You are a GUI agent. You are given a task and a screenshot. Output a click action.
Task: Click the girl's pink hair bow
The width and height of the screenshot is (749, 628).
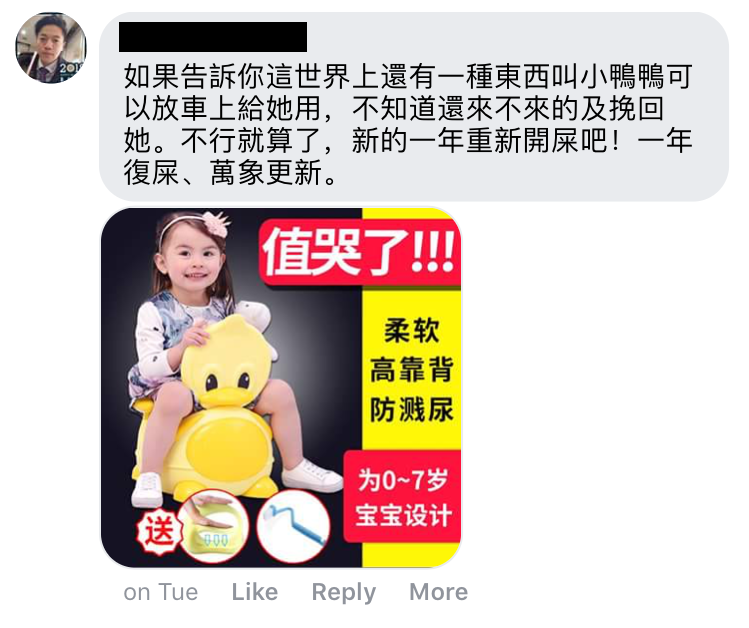point(215,224)
